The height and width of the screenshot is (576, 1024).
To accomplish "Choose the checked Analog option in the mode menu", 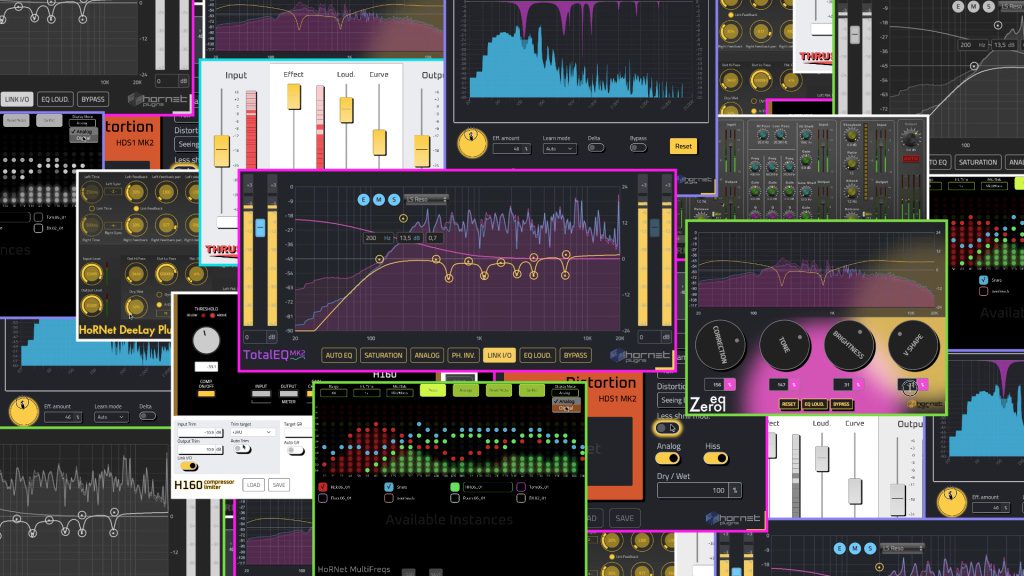I will [x=564, y=401].
